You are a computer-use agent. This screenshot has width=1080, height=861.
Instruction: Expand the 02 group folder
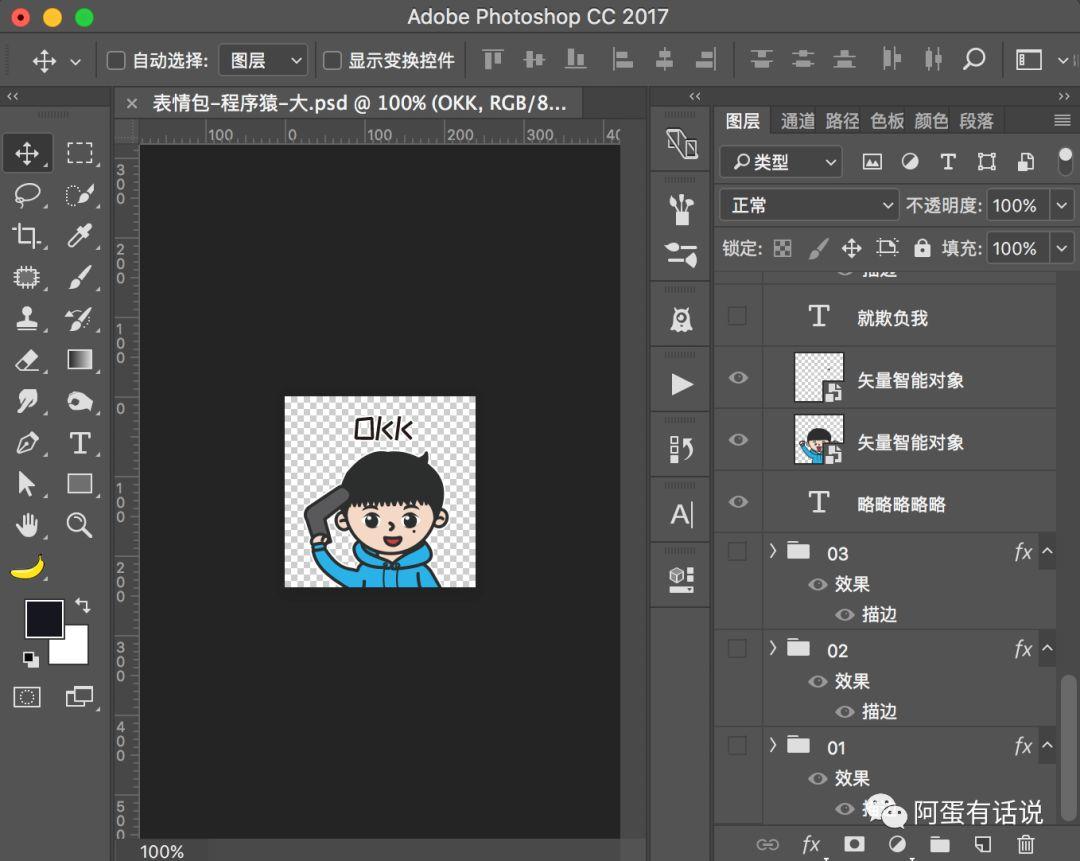pyautogui.click(x=773, y=648)
